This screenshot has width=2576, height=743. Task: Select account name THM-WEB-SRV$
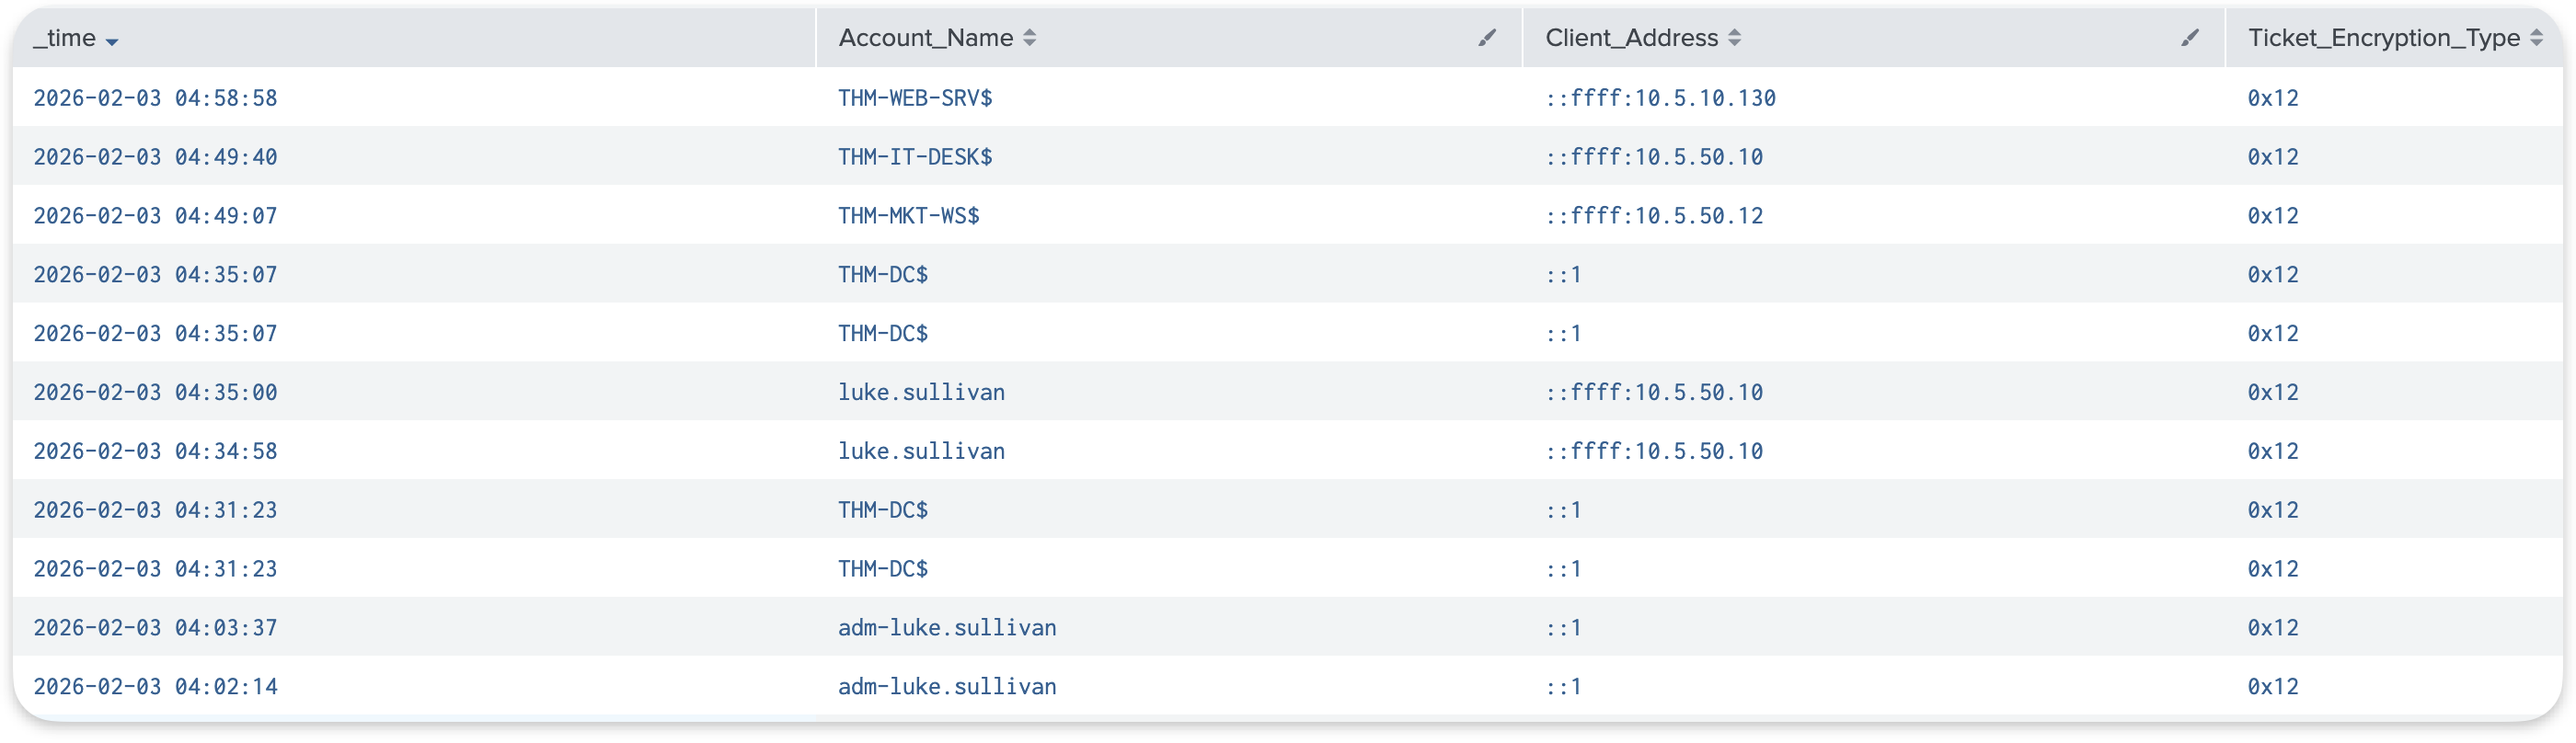click(x=915, y=98)
